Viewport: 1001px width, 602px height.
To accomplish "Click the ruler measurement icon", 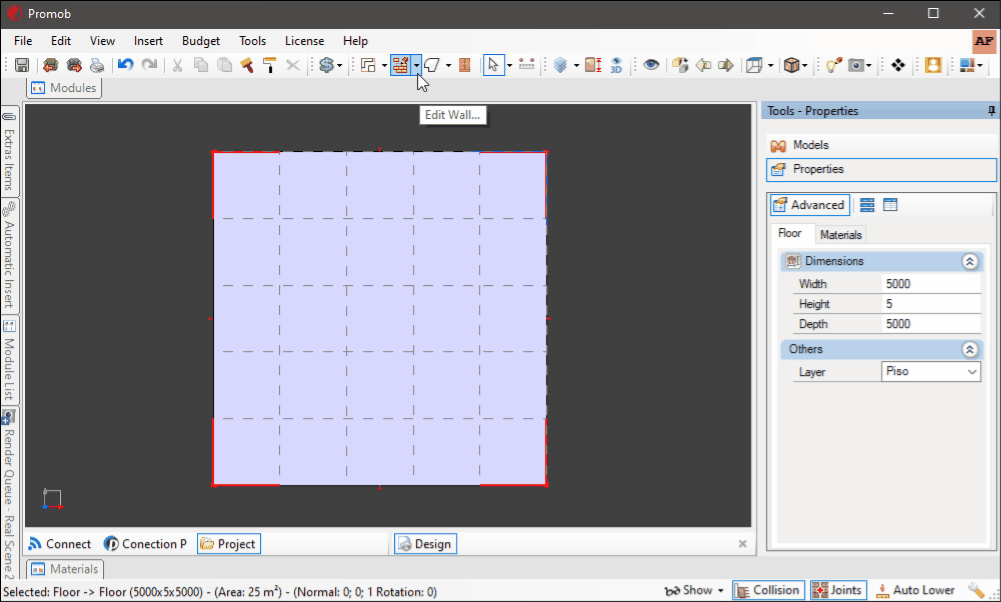I will point(527,65).
